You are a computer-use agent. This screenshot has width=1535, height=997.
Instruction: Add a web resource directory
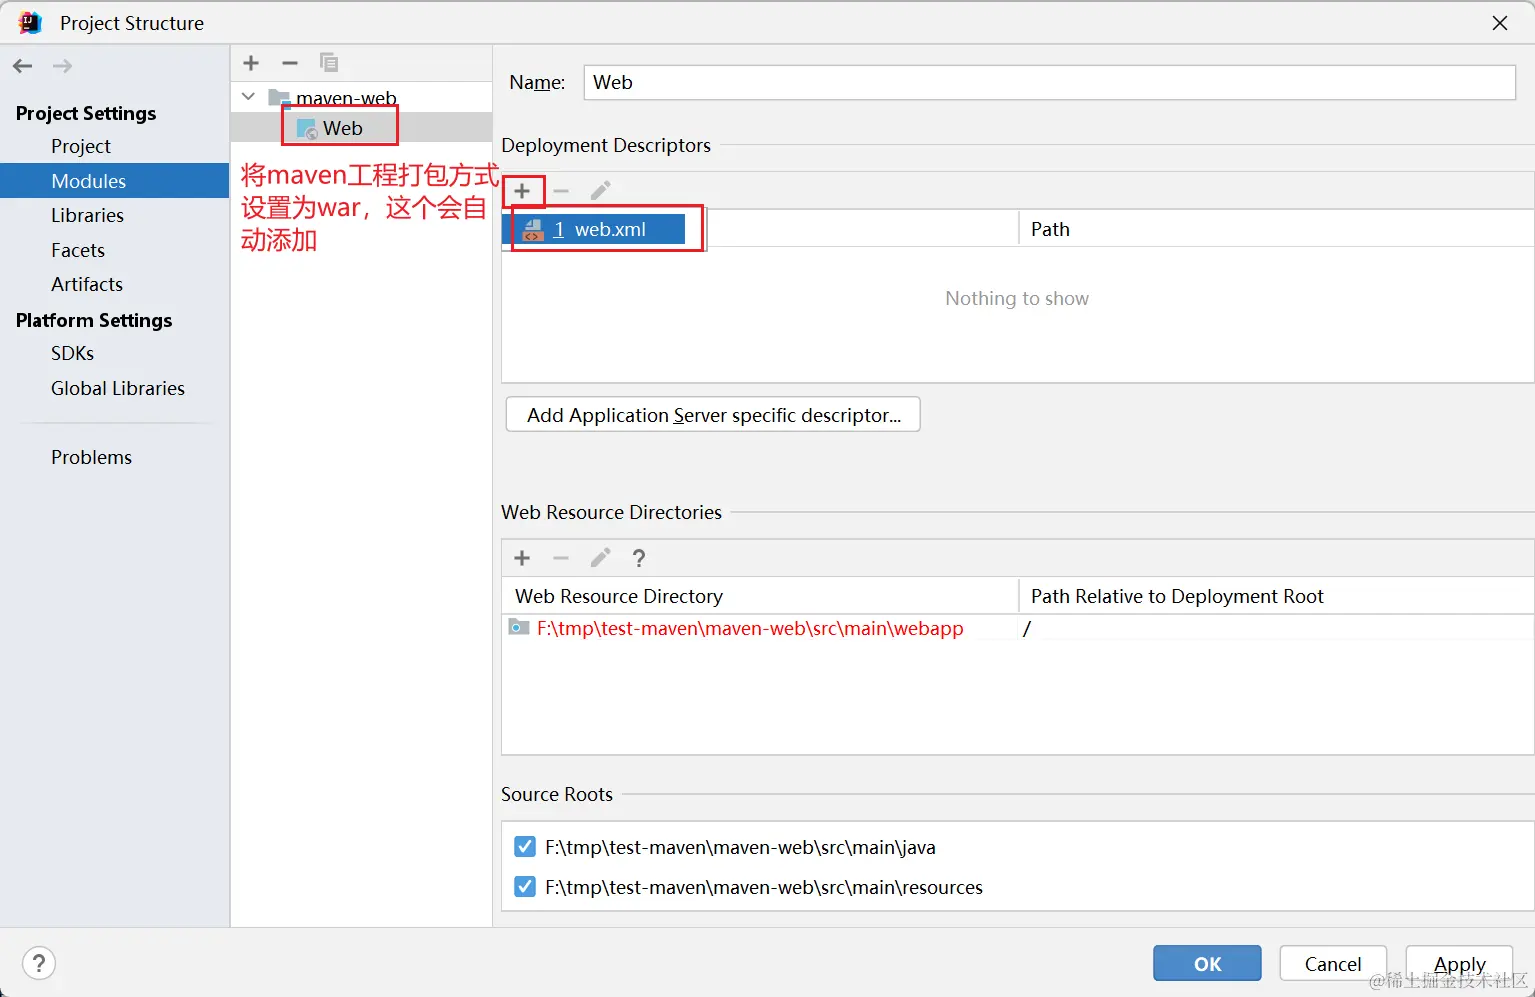click(x=522, y=558)
